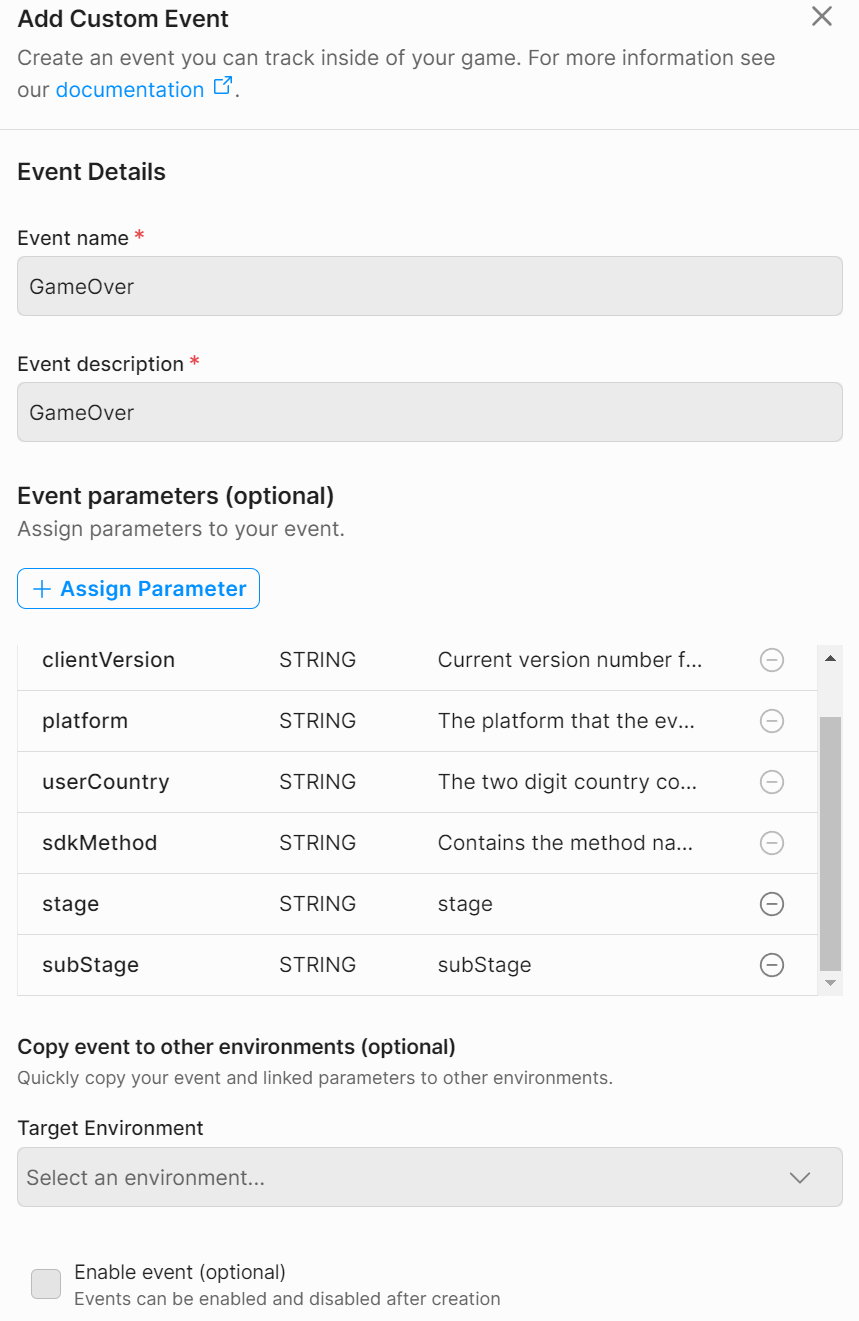
Task: Select the userCountry parameter row
Action: [x=418, y=782]
